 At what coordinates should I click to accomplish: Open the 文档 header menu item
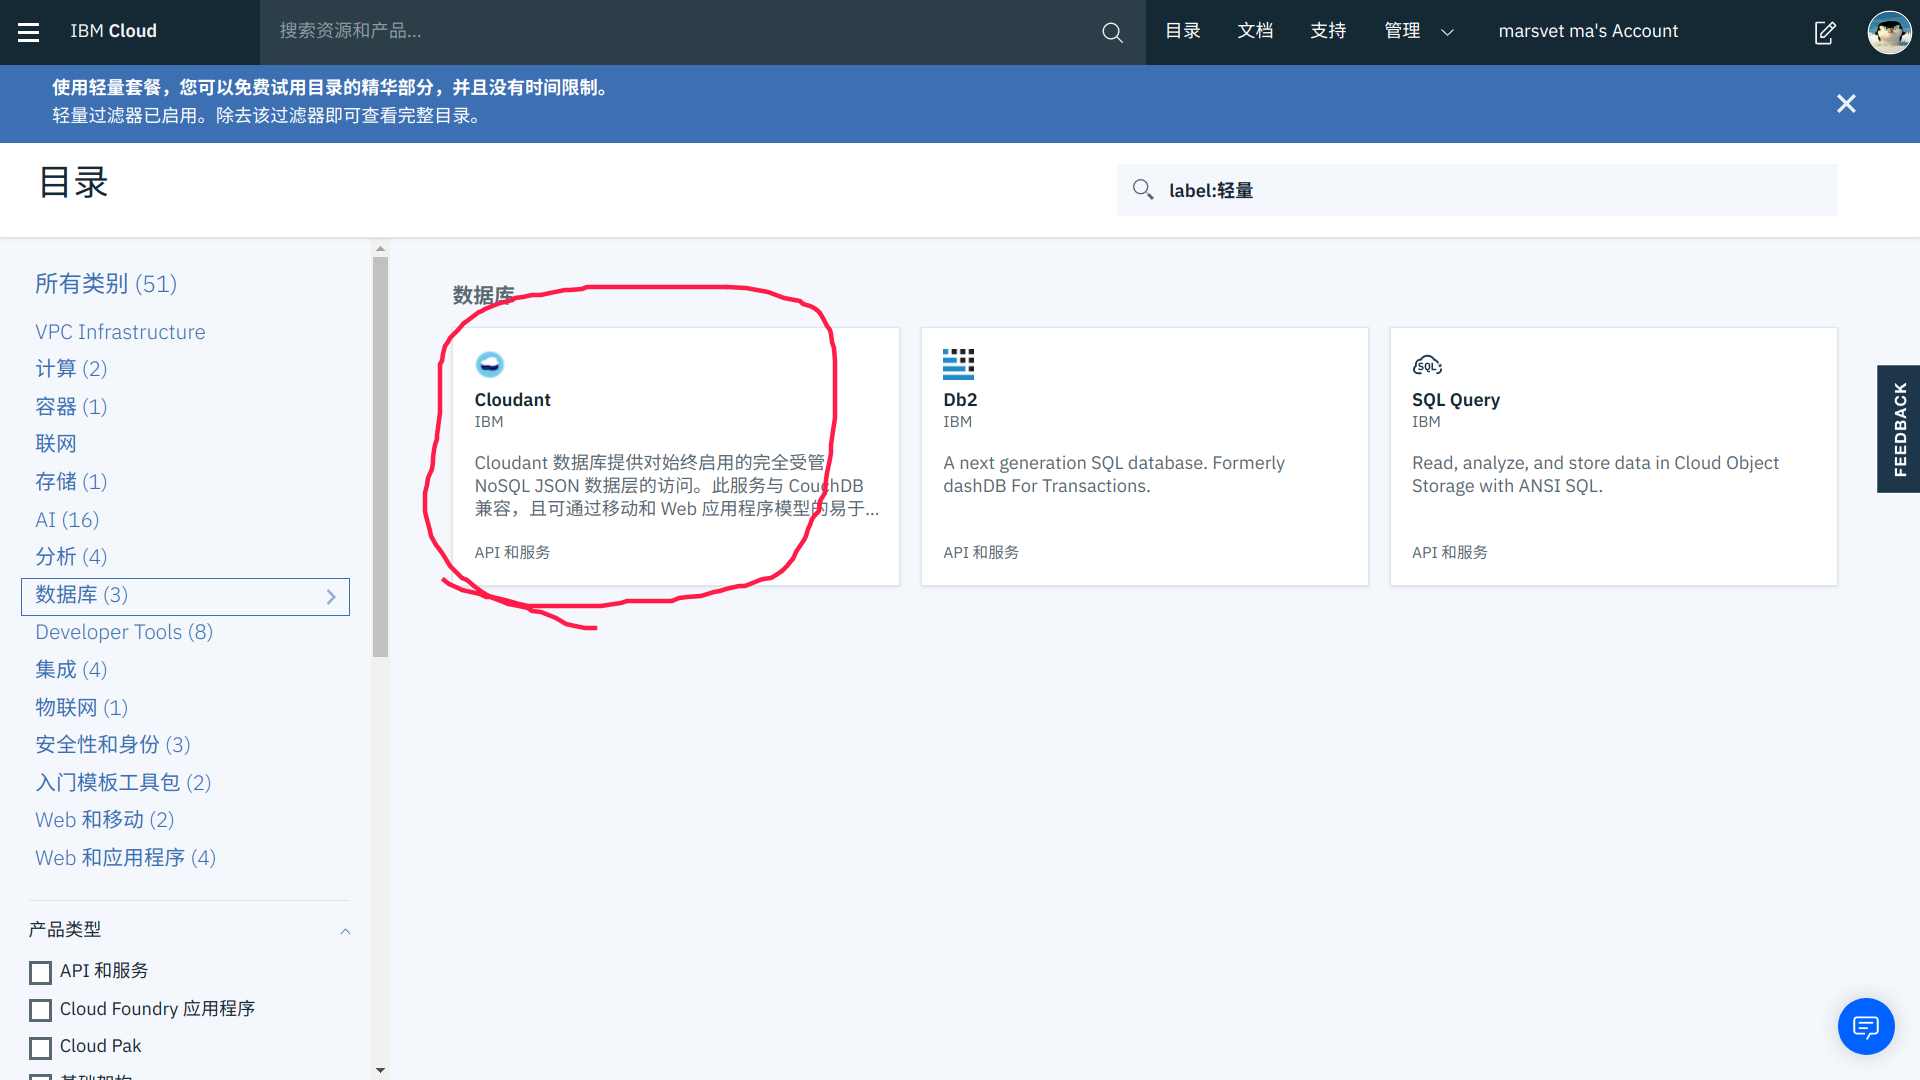tap(1255, 32)
